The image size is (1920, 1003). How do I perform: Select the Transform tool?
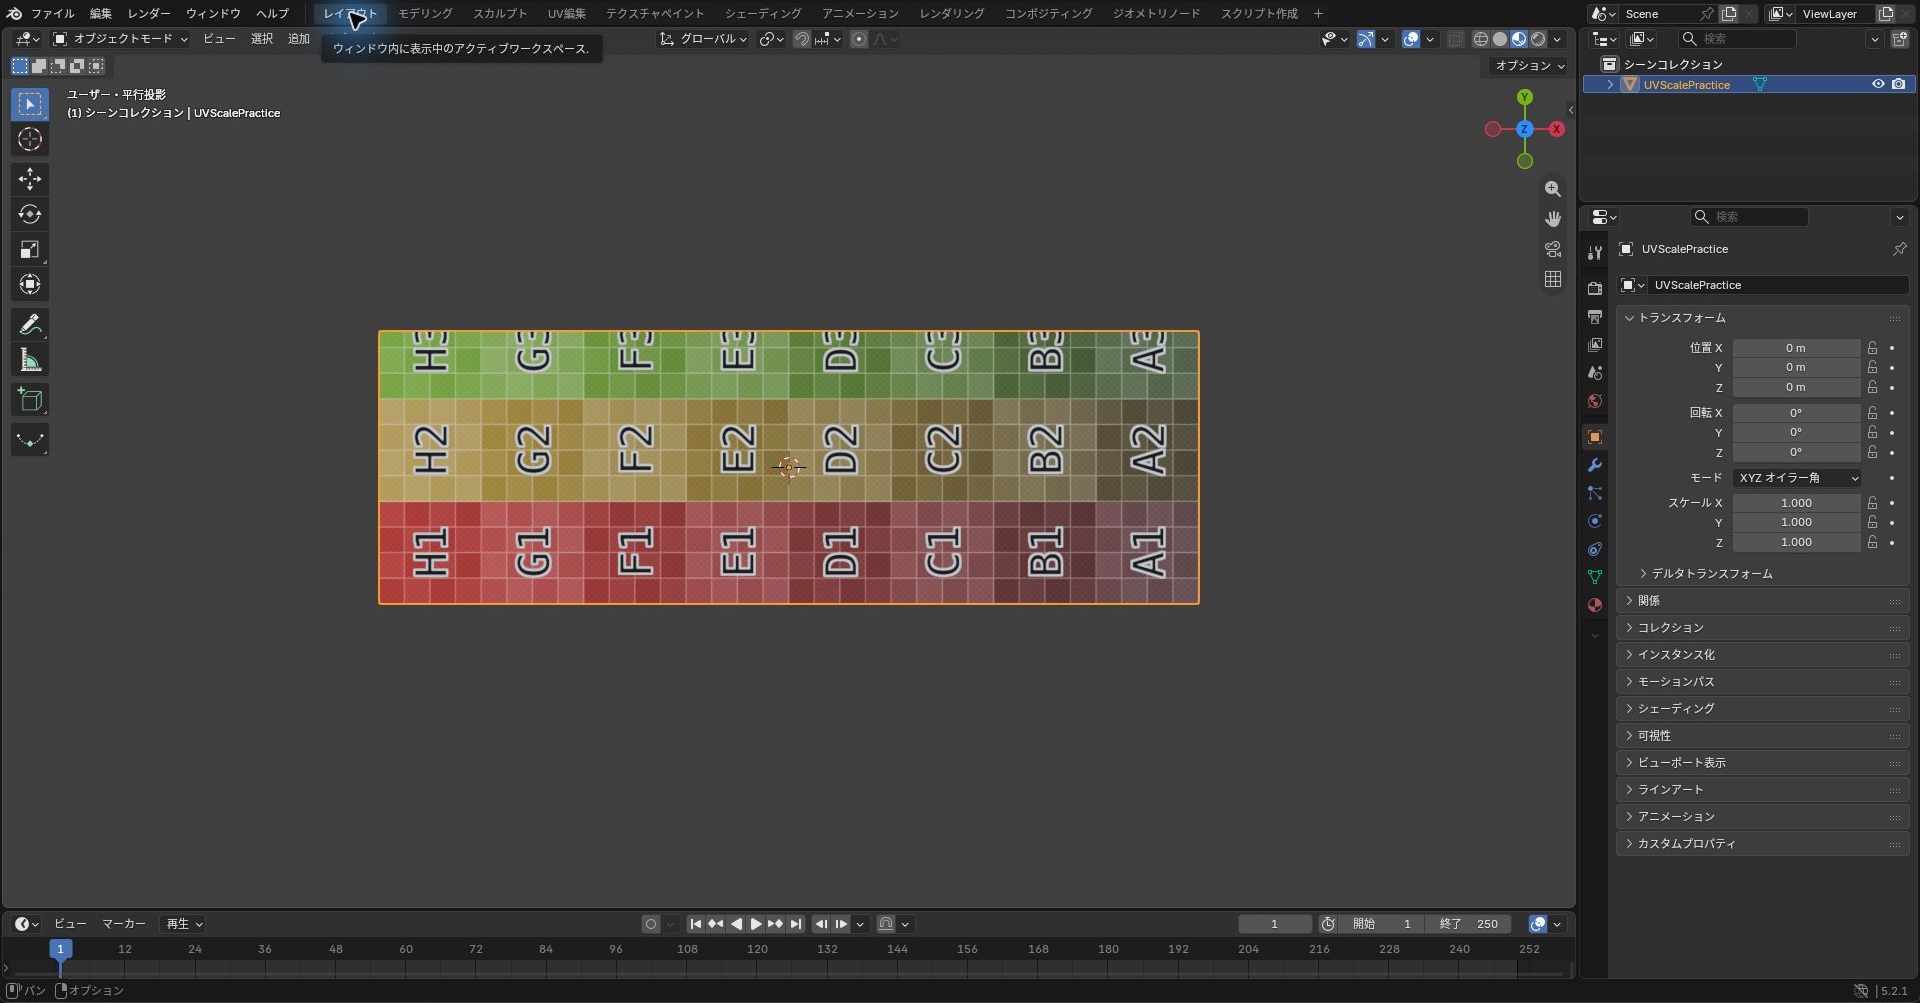coord(30,284)
